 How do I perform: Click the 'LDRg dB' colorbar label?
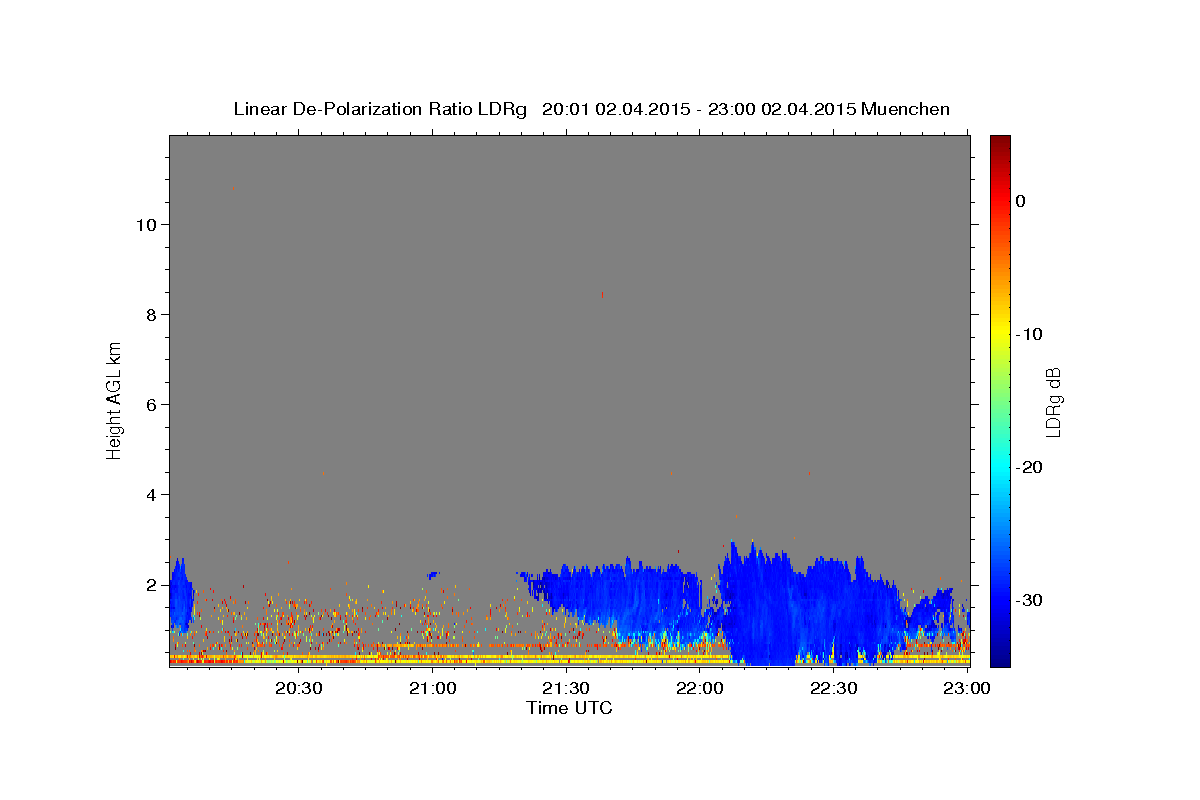[x=1052, y=402]
